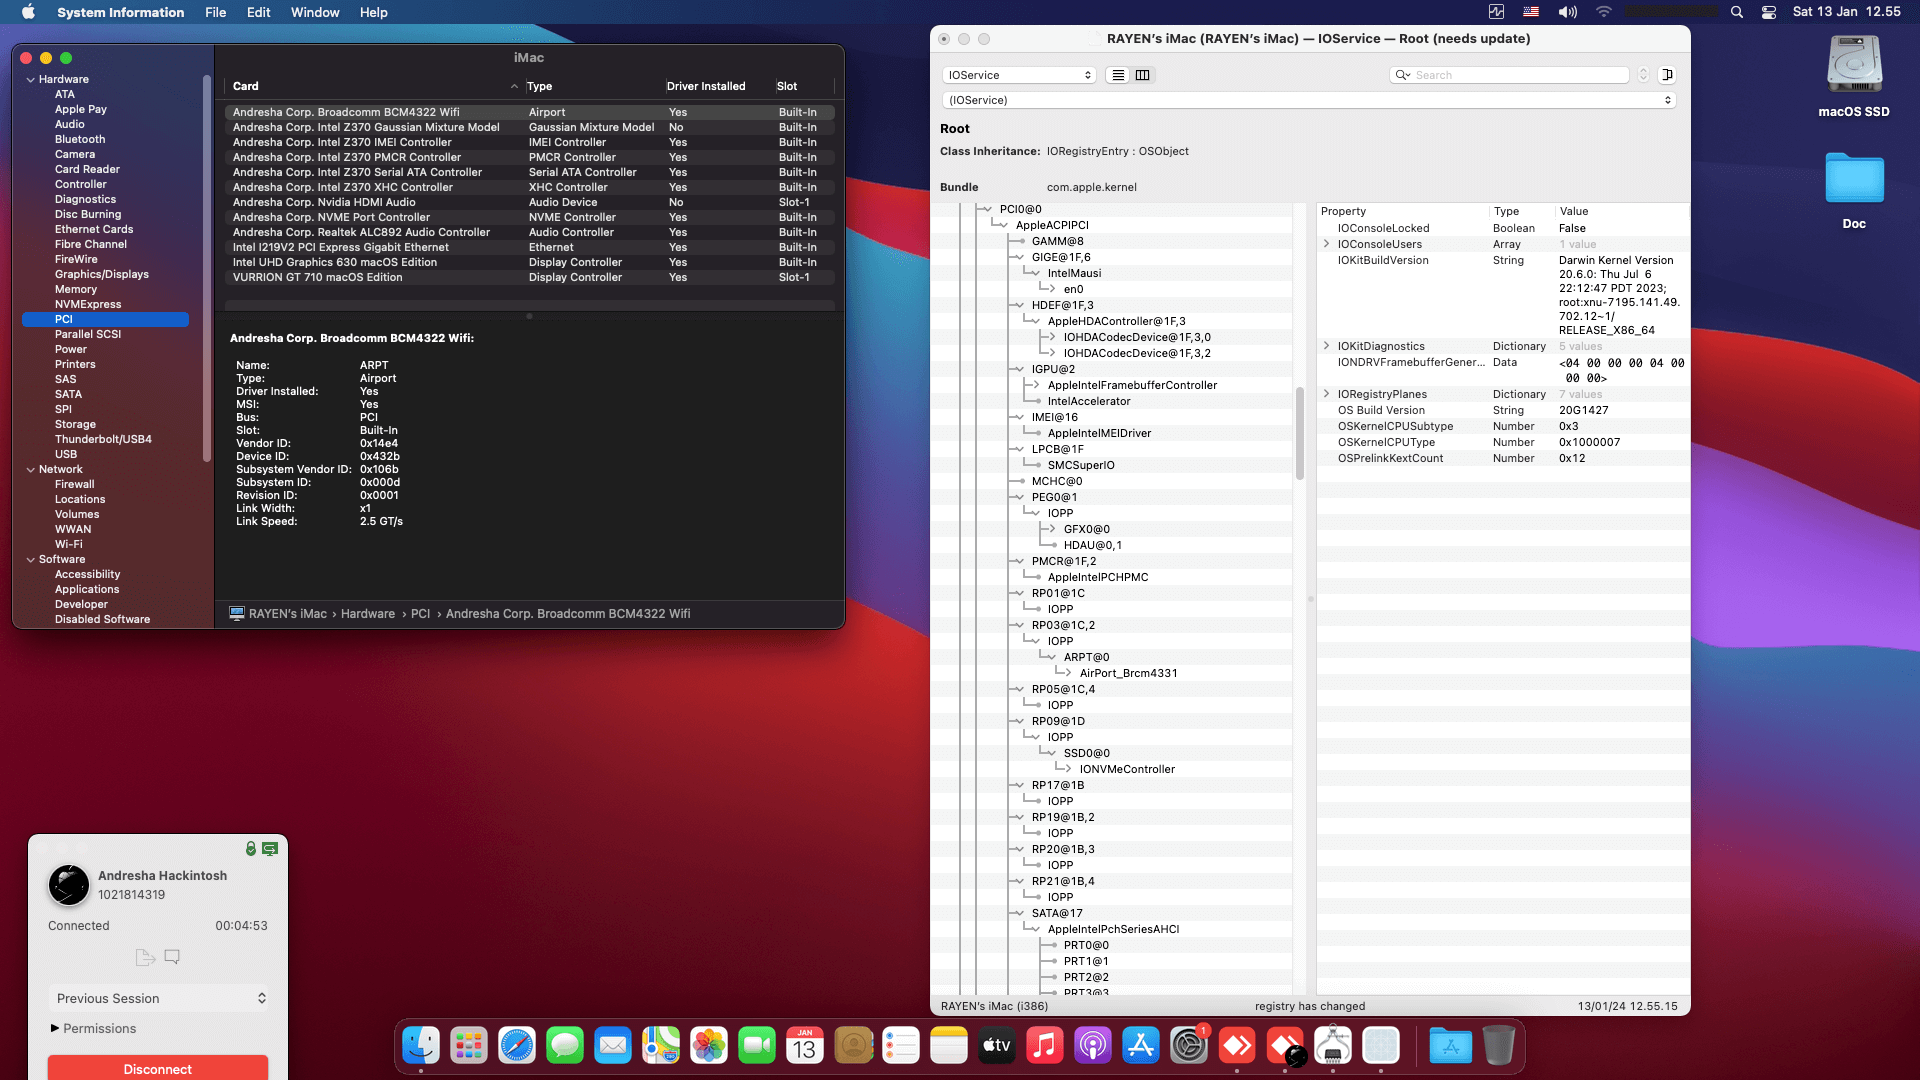Open Mail app in Dock

click(613, 1046)
